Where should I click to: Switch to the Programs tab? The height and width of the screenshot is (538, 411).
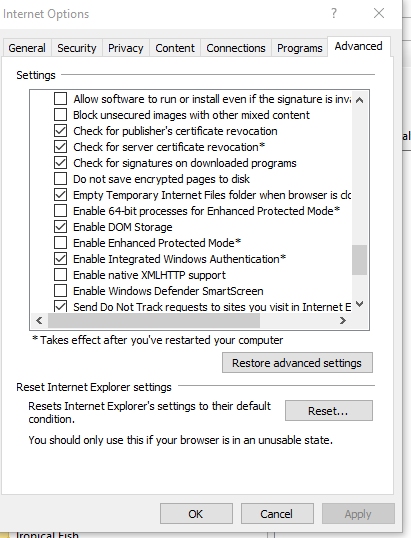(x=300, y=48)
